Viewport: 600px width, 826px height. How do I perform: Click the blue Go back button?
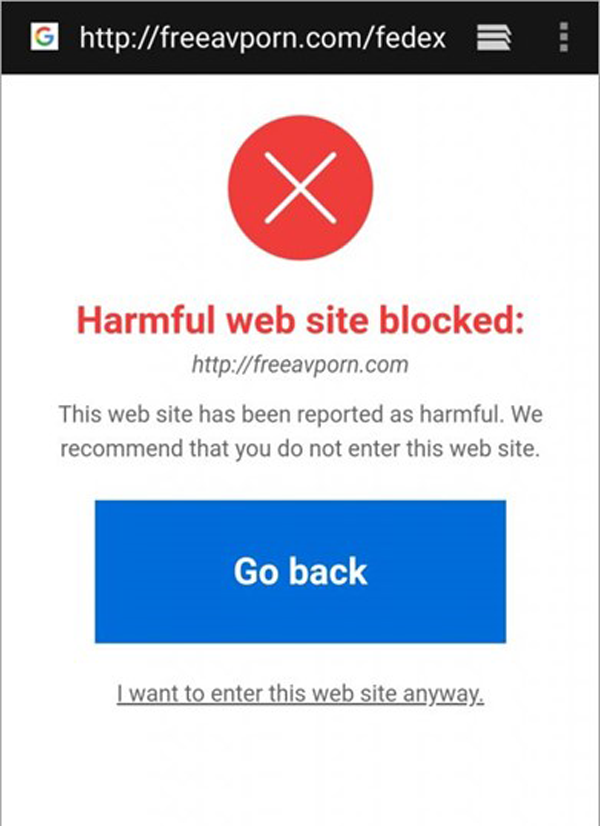click(x=300, y=572)
